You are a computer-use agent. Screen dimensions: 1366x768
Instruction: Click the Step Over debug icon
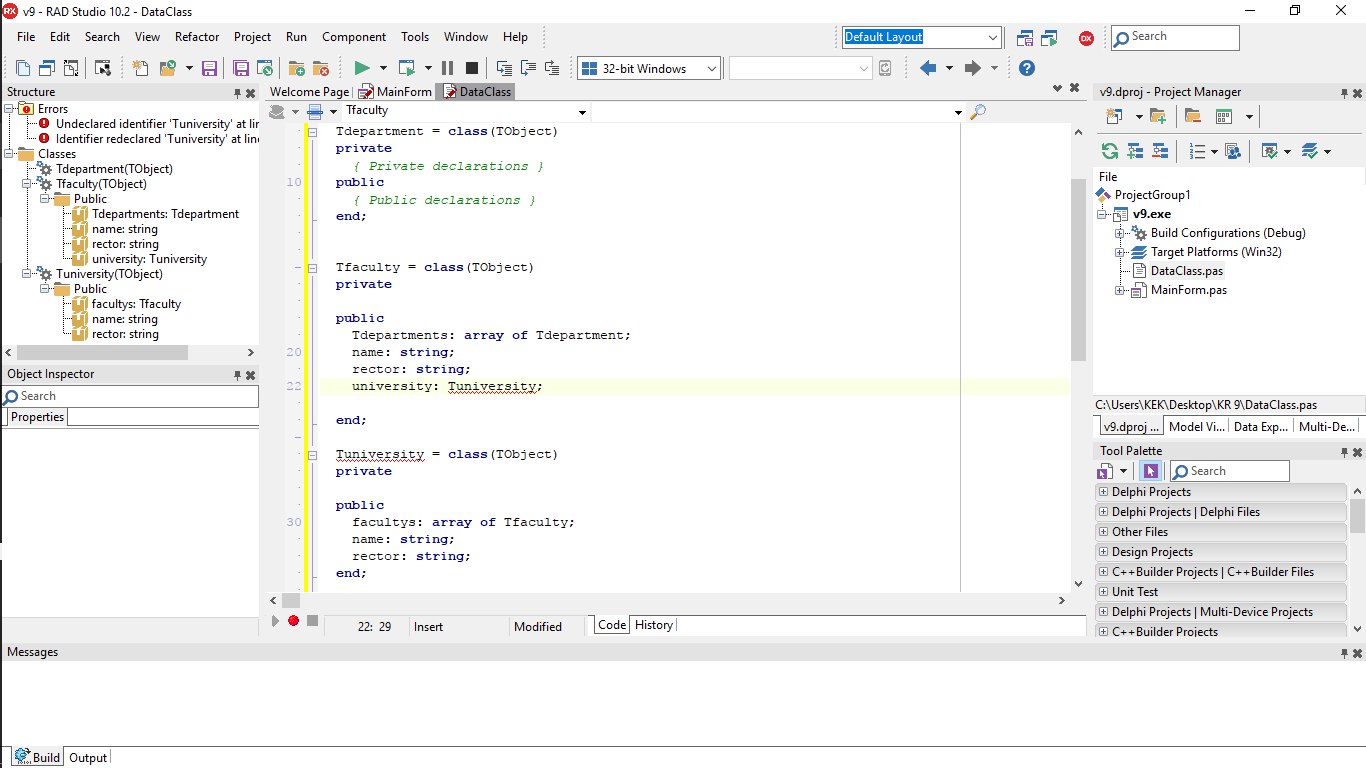(x=528, y=68)
